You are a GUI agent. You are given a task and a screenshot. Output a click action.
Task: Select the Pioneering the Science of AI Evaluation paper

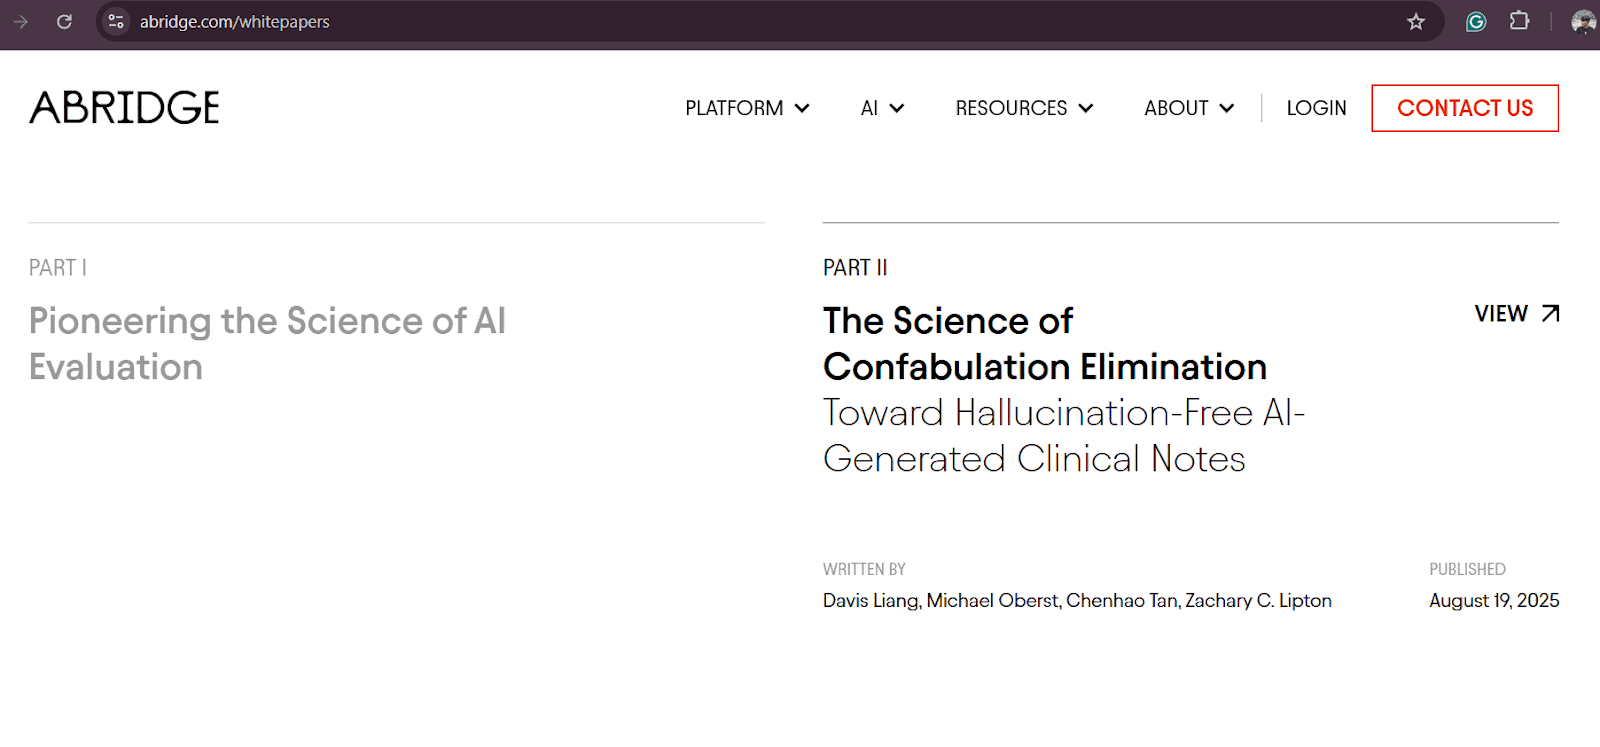(x=267, y=344)
